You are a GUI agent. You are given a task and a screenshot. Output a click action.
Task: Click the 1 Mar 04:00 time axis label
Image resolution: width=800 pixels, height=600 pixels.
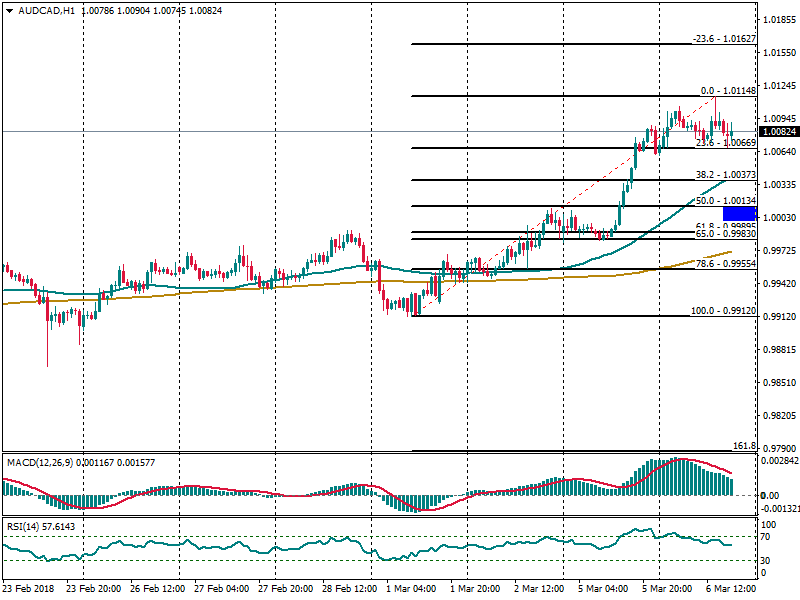click(x=411, y=589)
